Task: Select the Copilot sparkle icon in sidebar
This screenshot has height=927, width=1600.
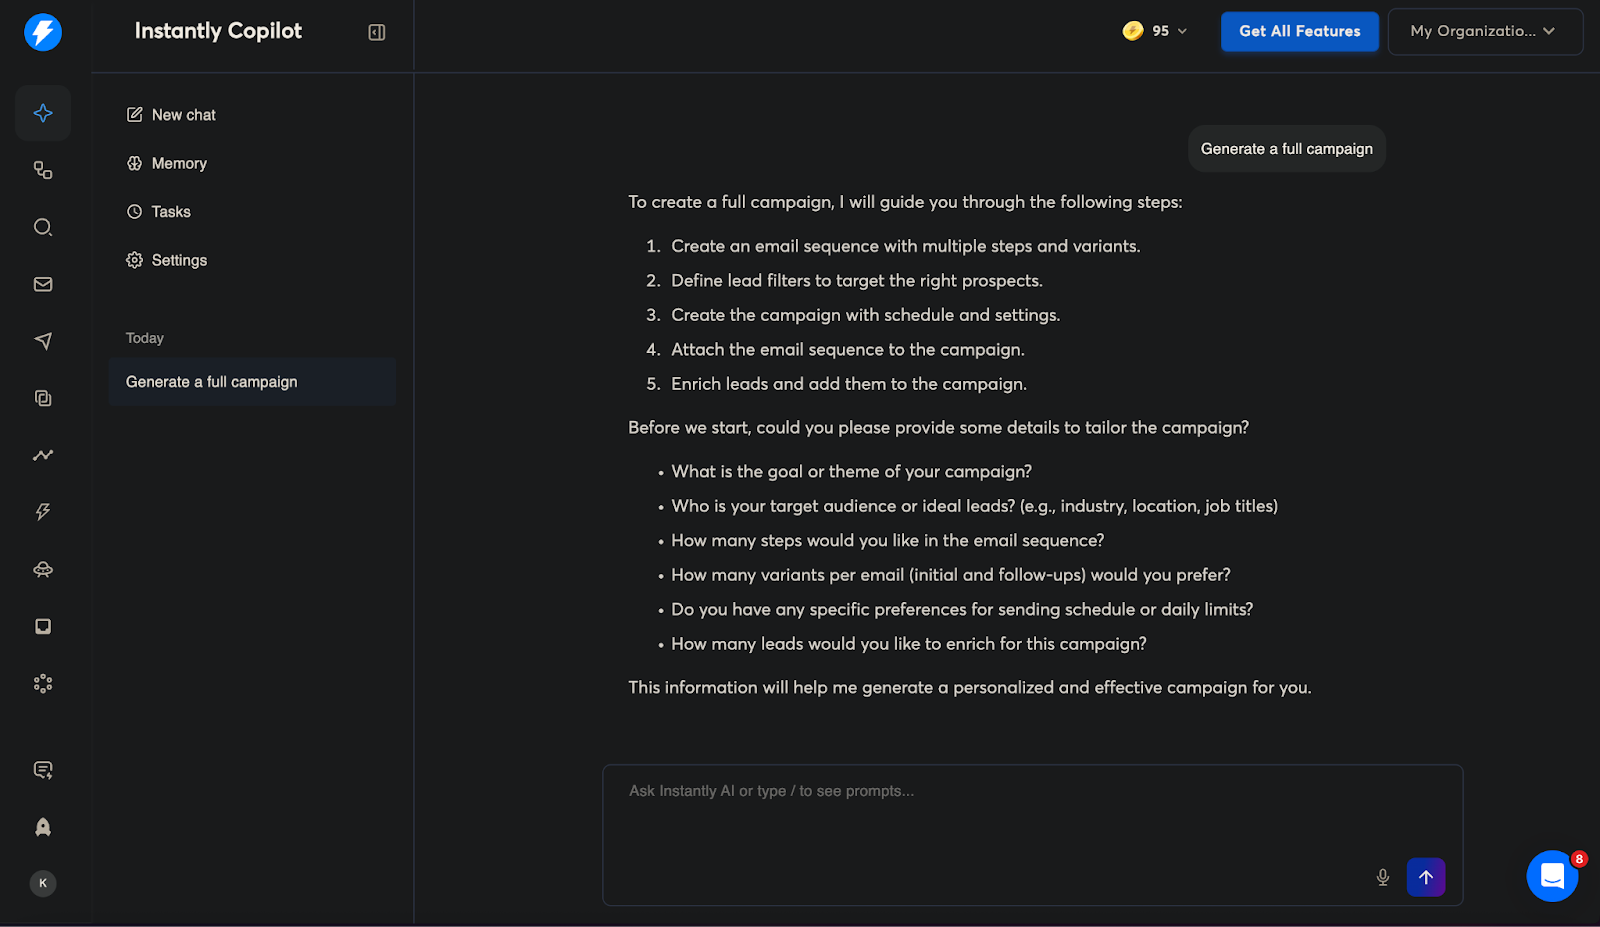Action: tap(42, 113)
